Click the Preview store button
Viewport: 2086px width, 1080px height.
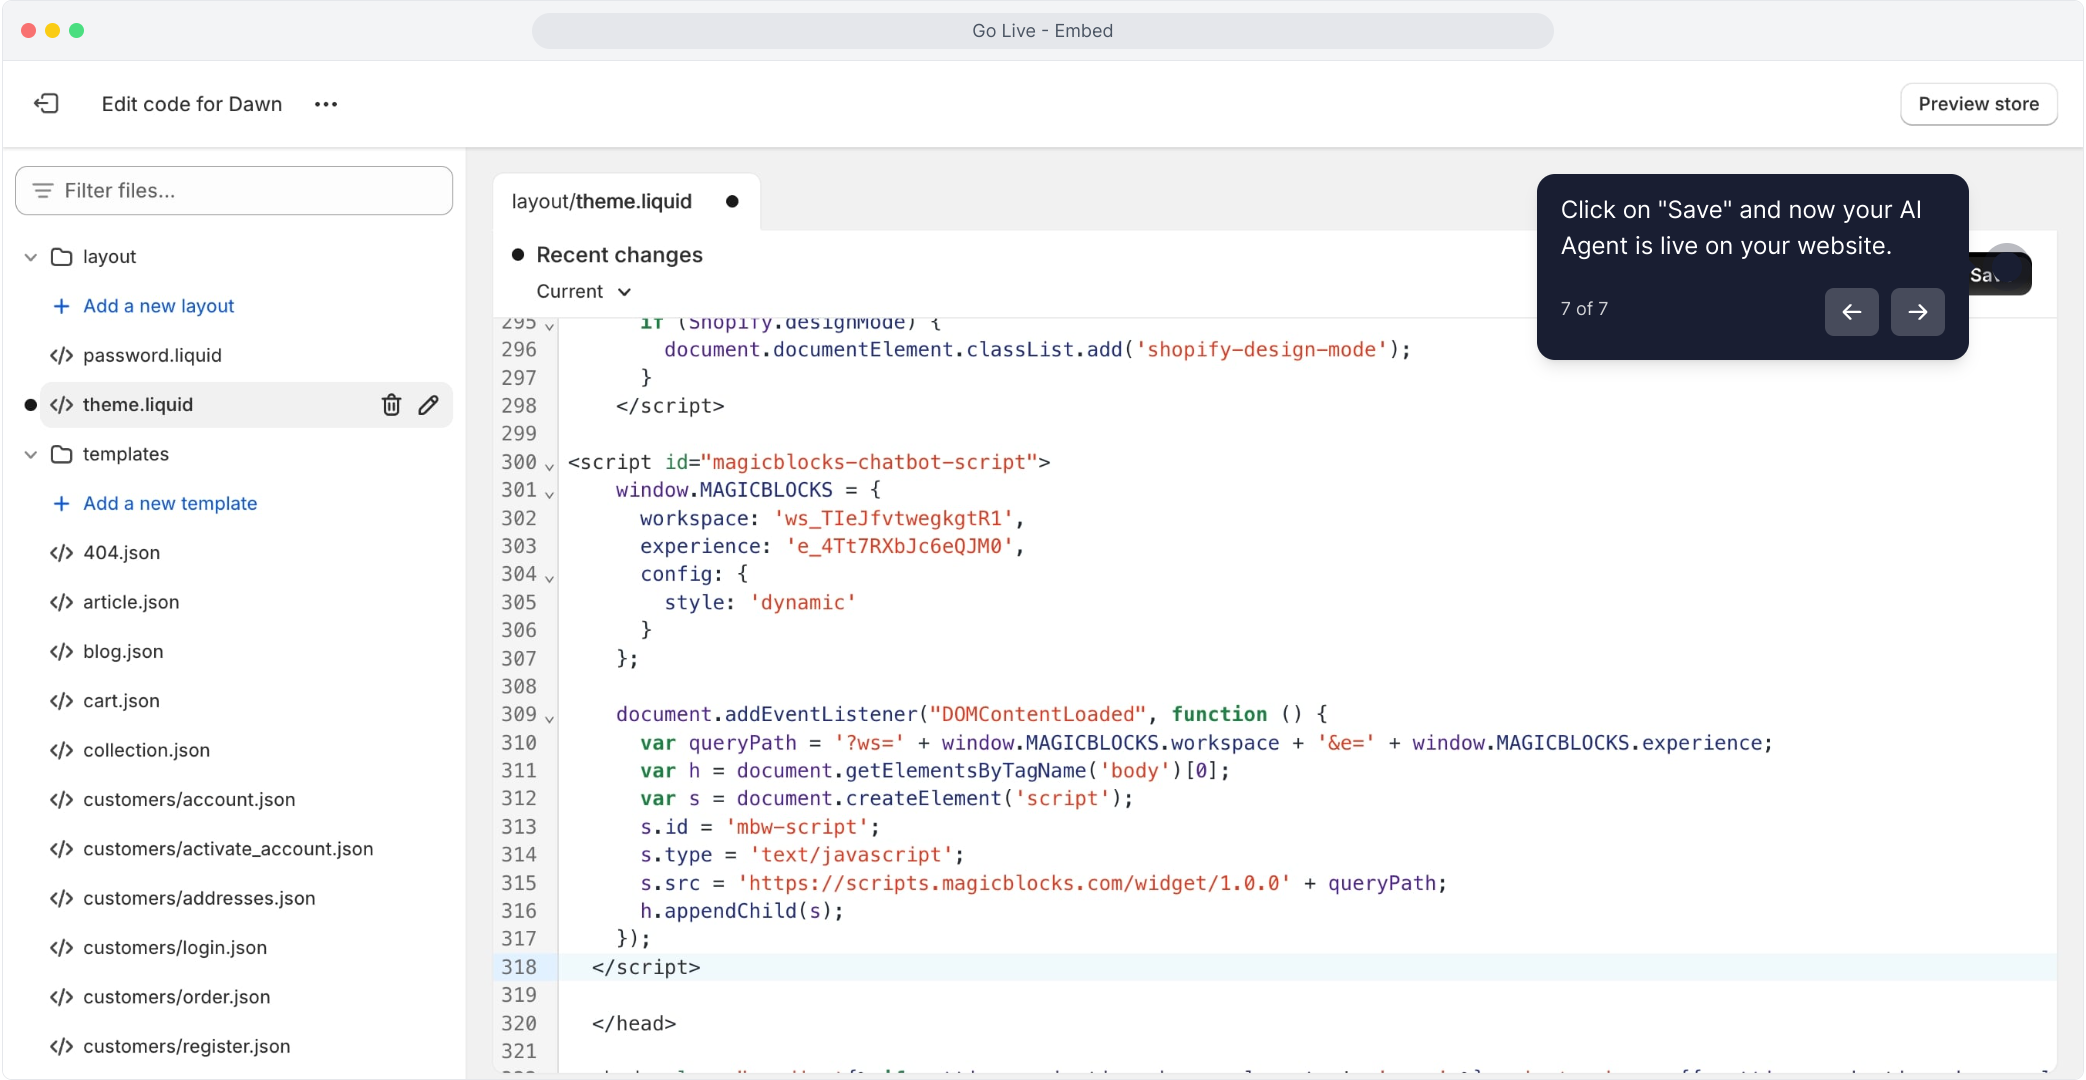(x=1978, y=104)
